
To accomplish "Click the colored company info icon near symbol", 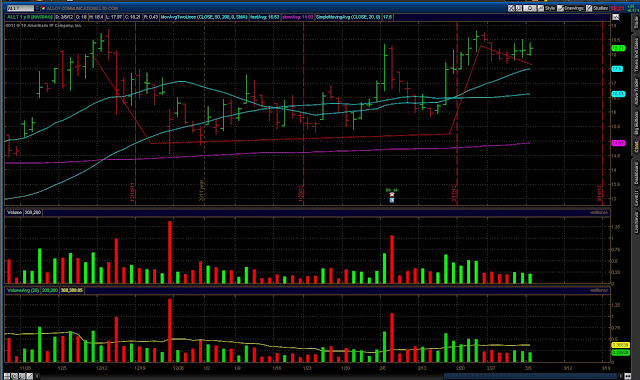I will coord(42,8).
